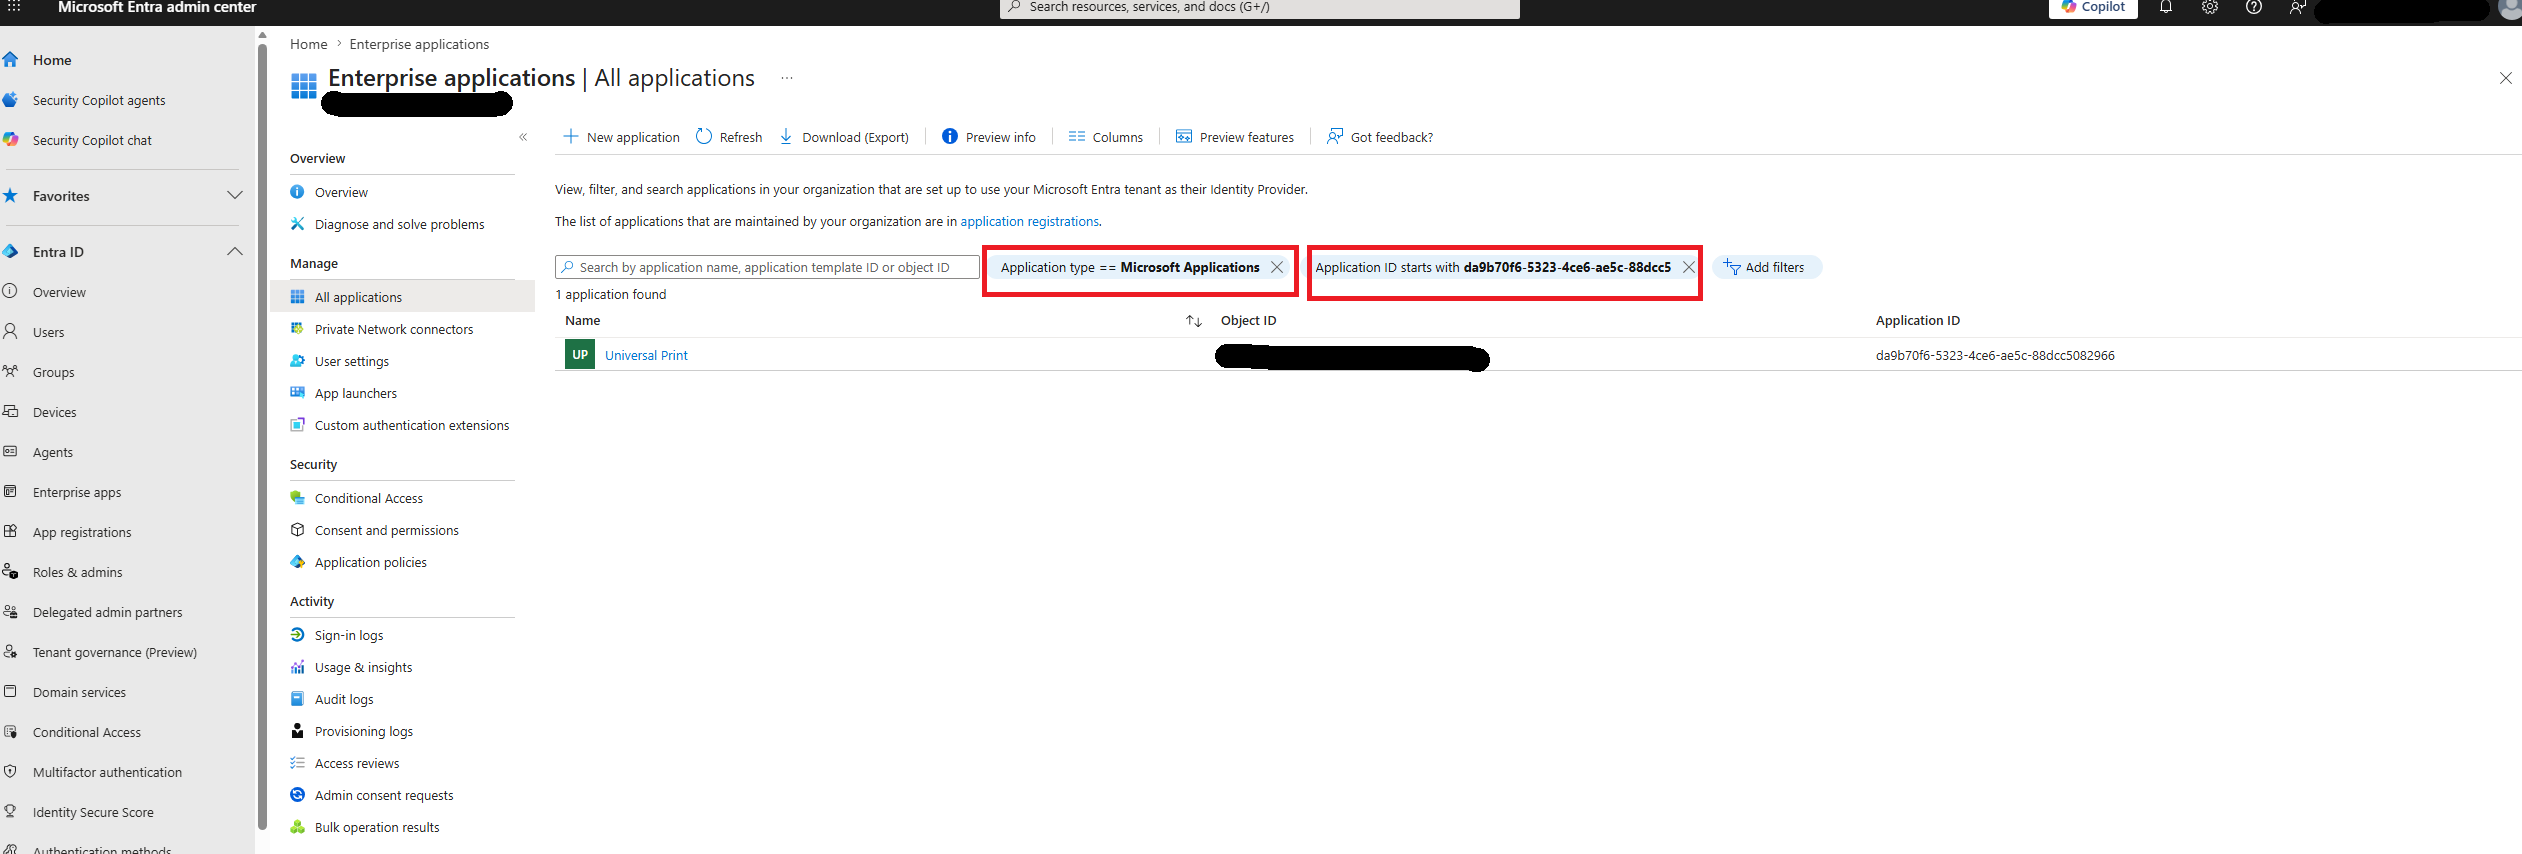Remove the Application ID filter

click(1689, 267)
